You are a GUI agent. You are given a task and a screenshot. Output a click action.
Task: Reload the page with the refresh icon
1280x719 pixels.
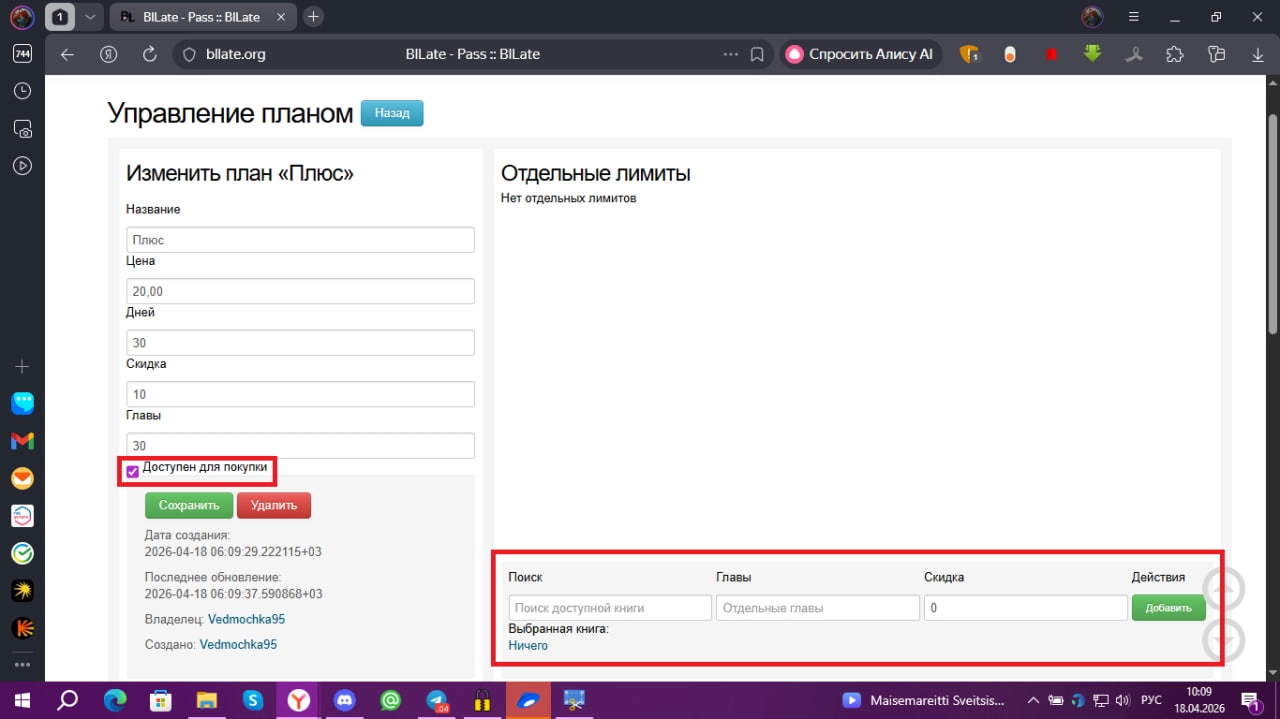[x=150, y=54]
